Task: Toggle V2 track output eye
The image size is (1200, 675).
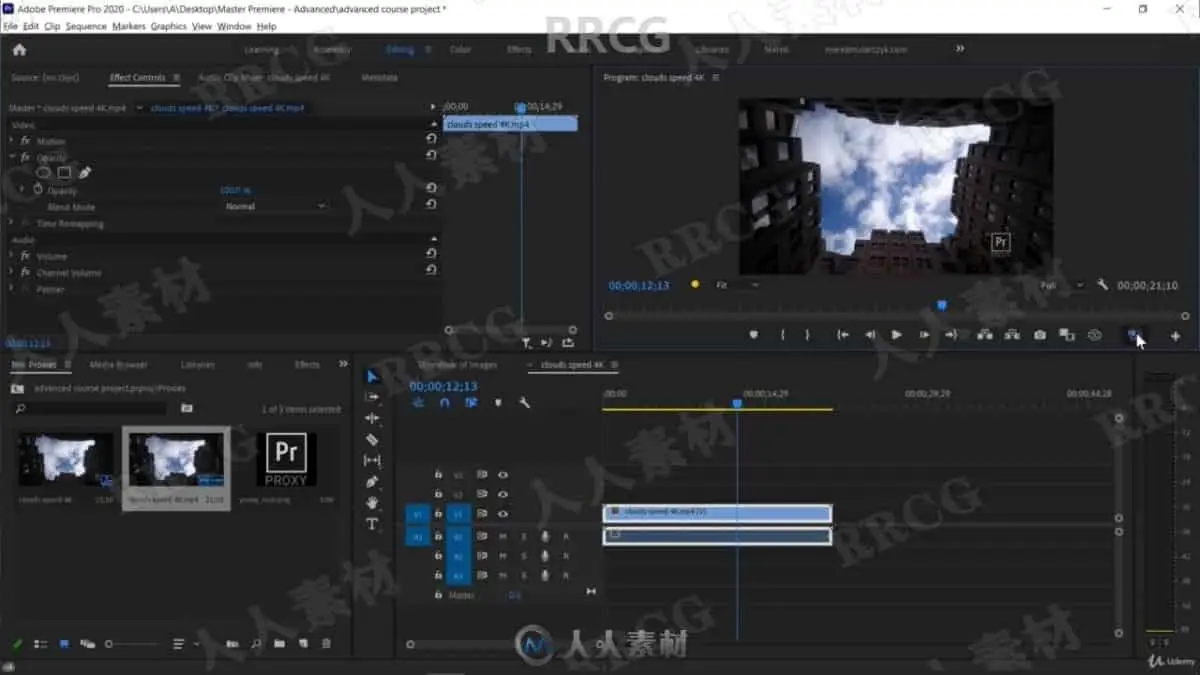Action: pyautogui.click(x=503, y=494)
